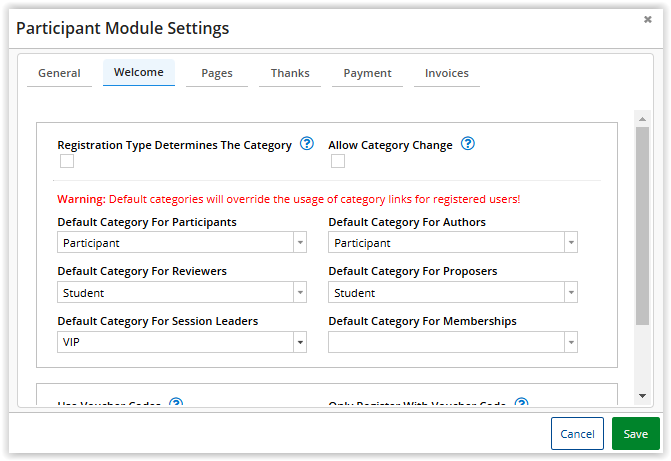Expand Default Category For Authors dropdown arrow
This screenshot has width=671, height=461.
[x=571, y=243]
